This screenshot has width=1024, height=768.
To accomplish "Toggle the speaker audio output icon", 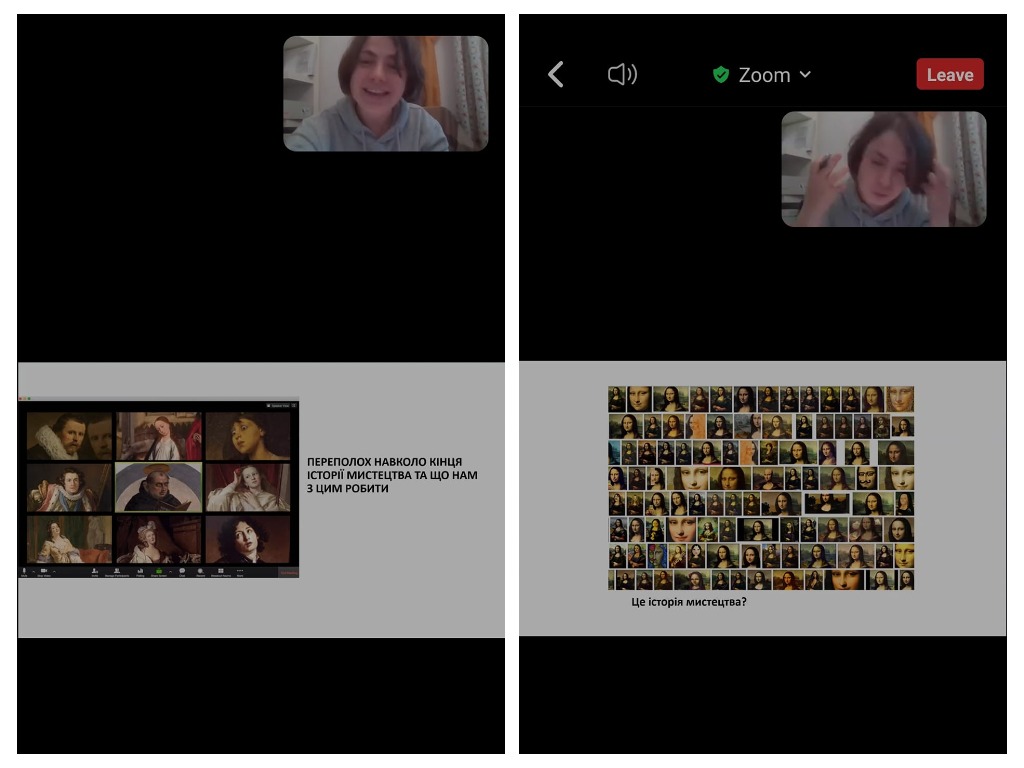I will point(622,74).
